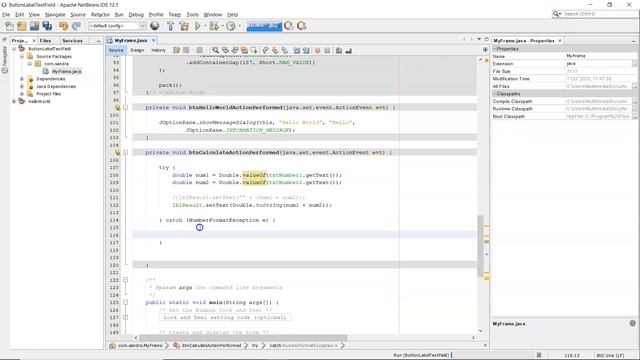The width and height of the screenshot is (640, 360).
Task: Click the Build Project hammer icon
Action: (171, 26)
